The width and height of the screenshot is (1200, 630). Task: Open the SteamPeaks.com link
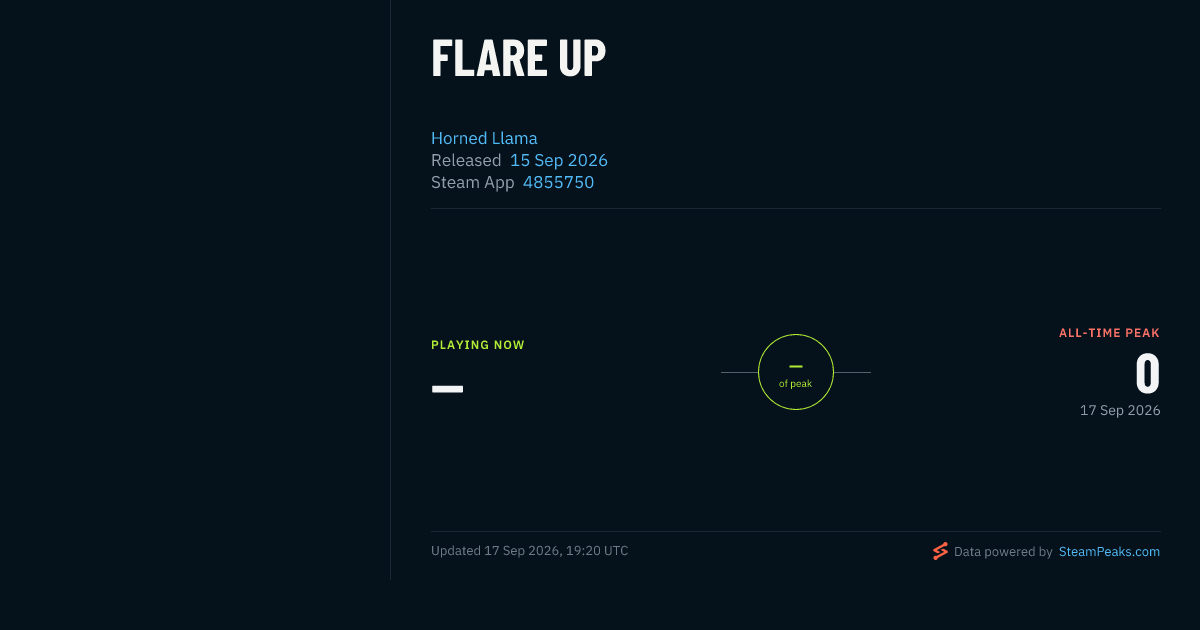[x=1109, y=551]
